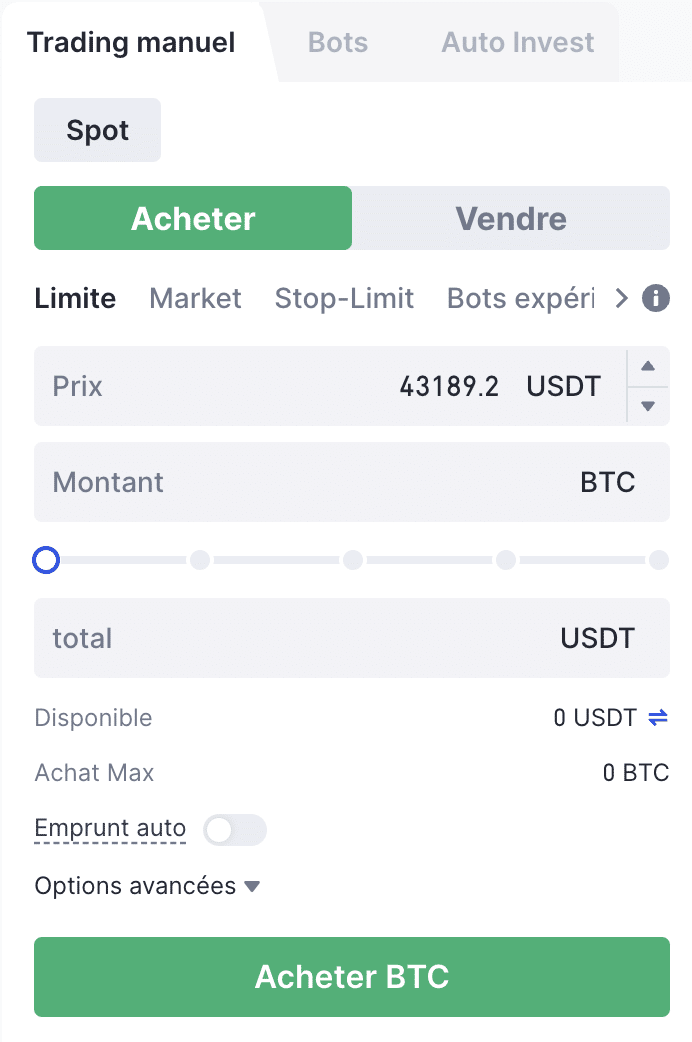The width and height of the screenshot is (692, 1042).
Task: Open the Options avancées dropdown arrow
Action: pos(252,886)
